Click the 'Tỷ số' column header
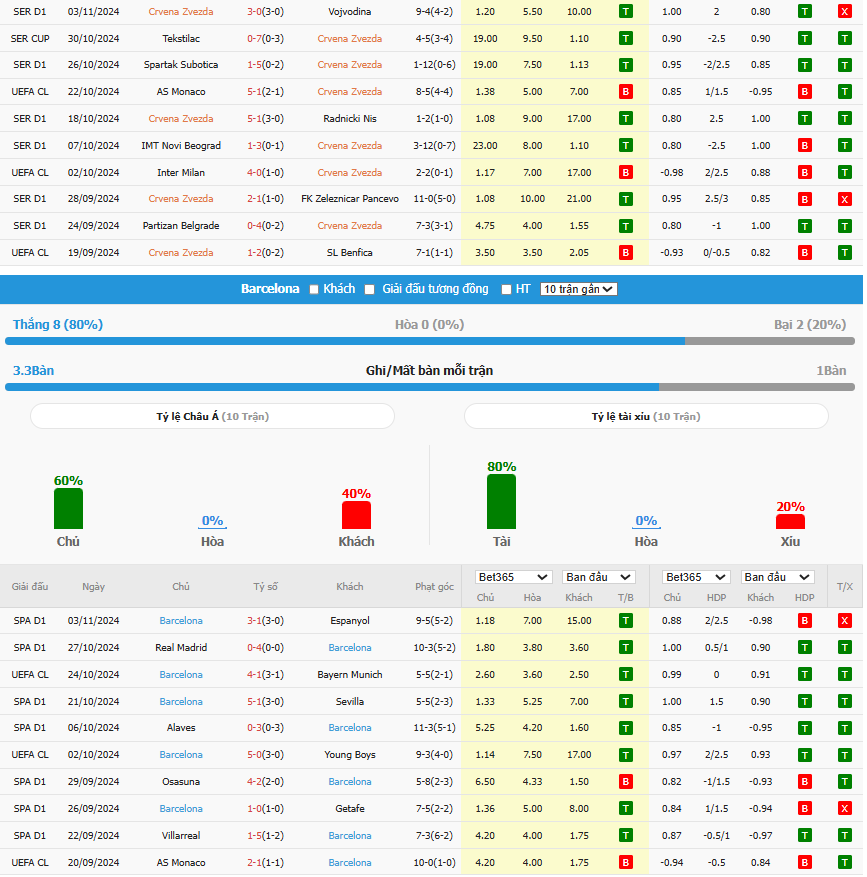The width and height of the screenshot is (867, 877). (x=265, y=587)
